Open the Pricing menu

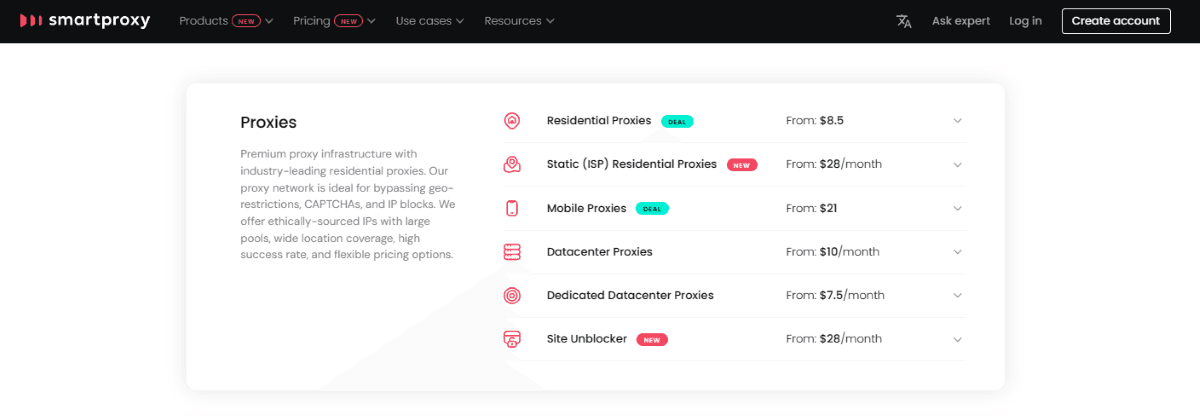coord(335,21)
